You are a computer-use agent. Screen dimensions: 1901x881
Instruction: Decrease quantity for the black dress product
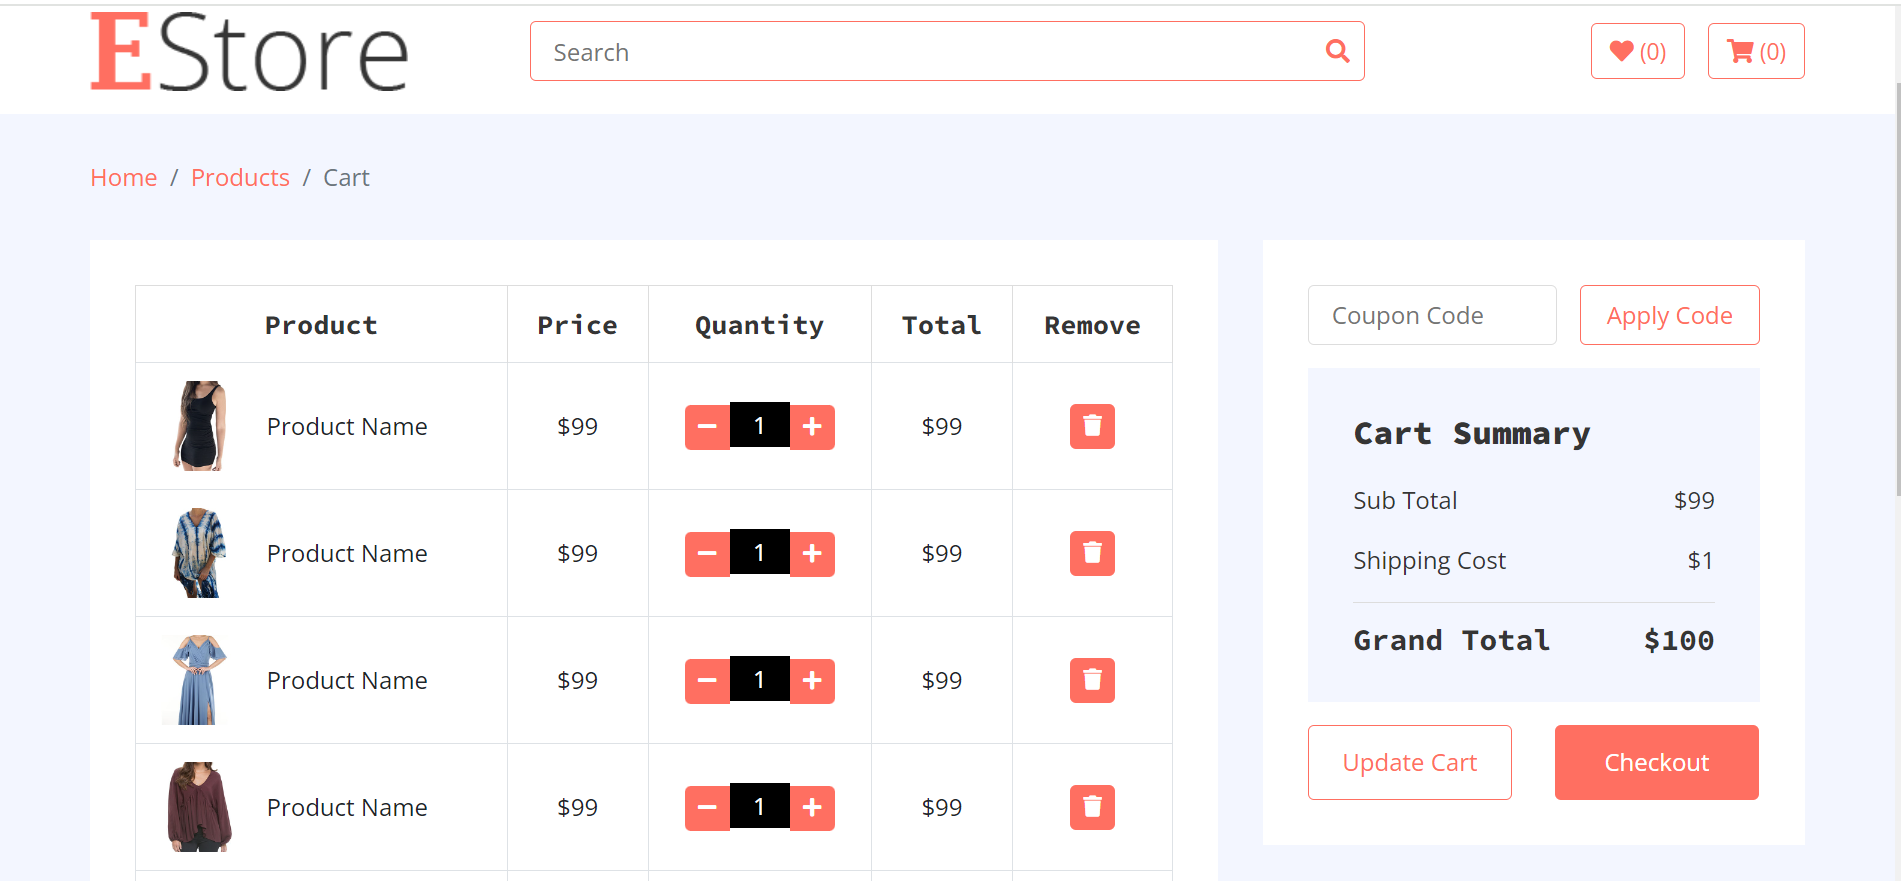707,427
